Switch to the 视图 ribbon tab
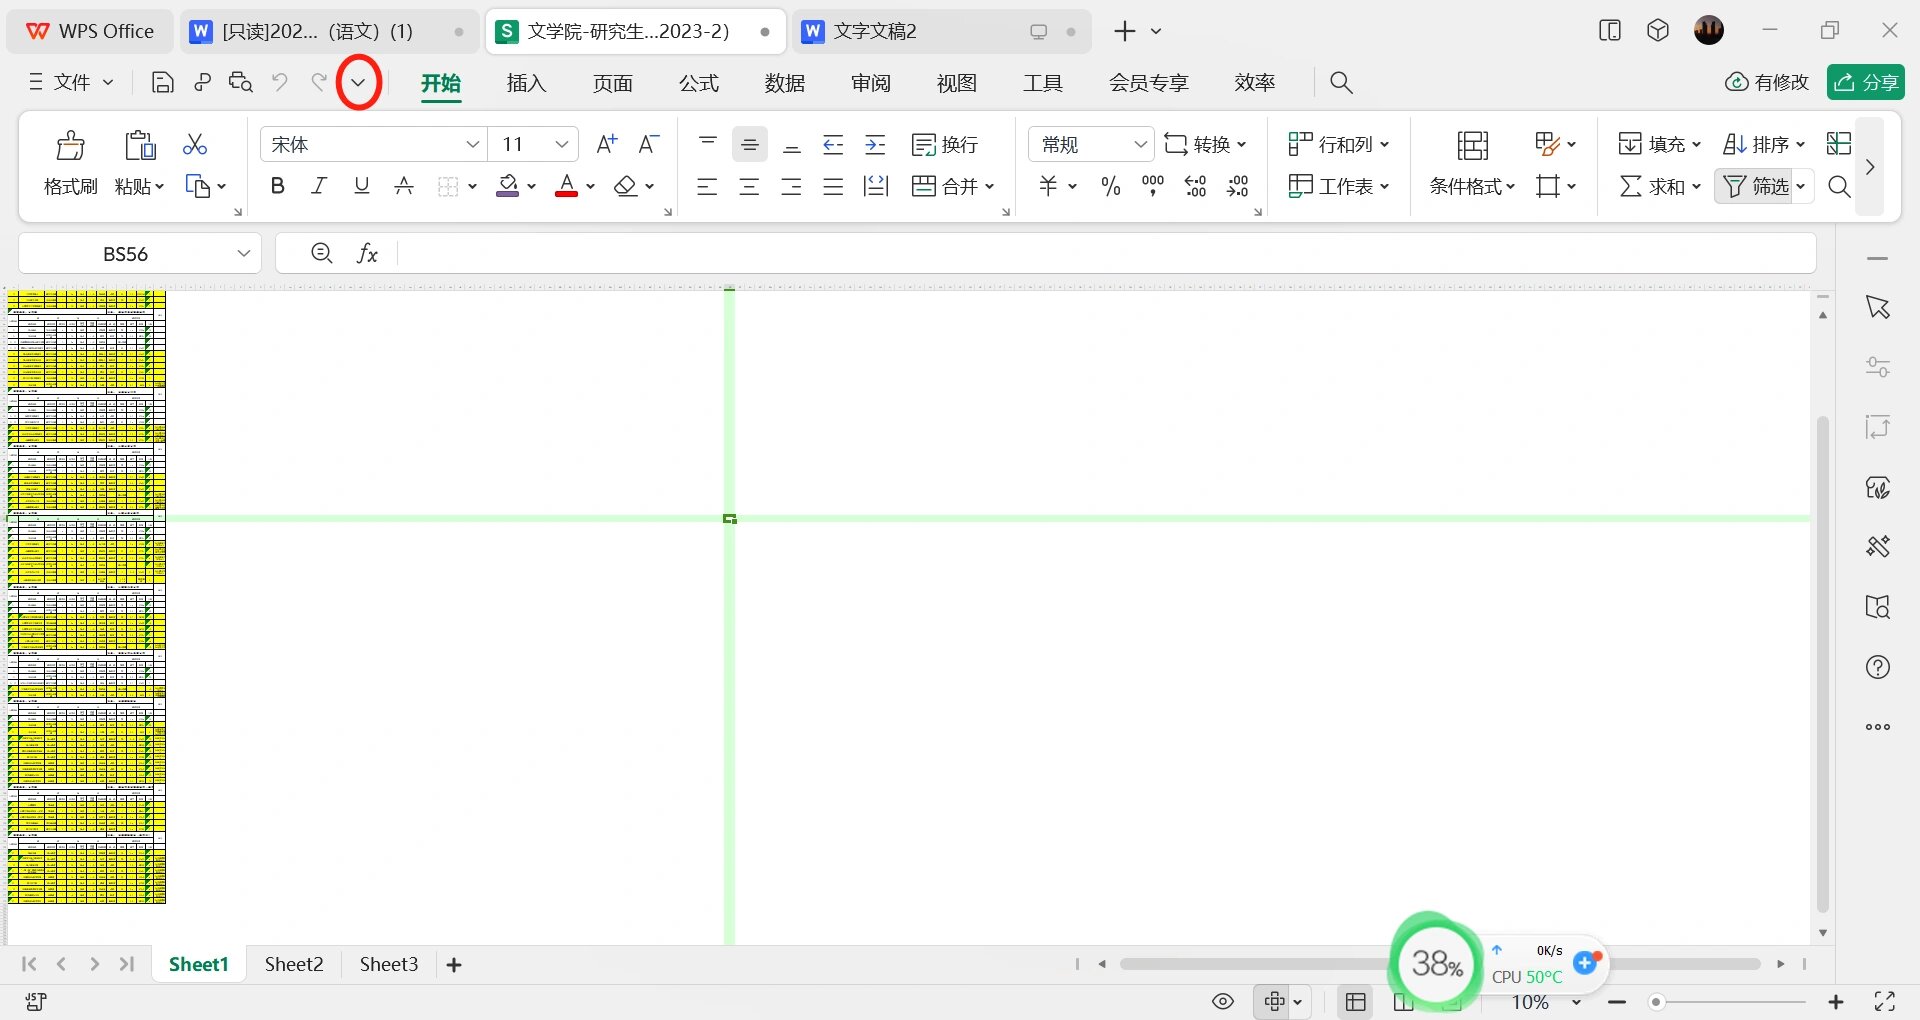The width and height of the screenshot is (1920, 1020). 957,83
